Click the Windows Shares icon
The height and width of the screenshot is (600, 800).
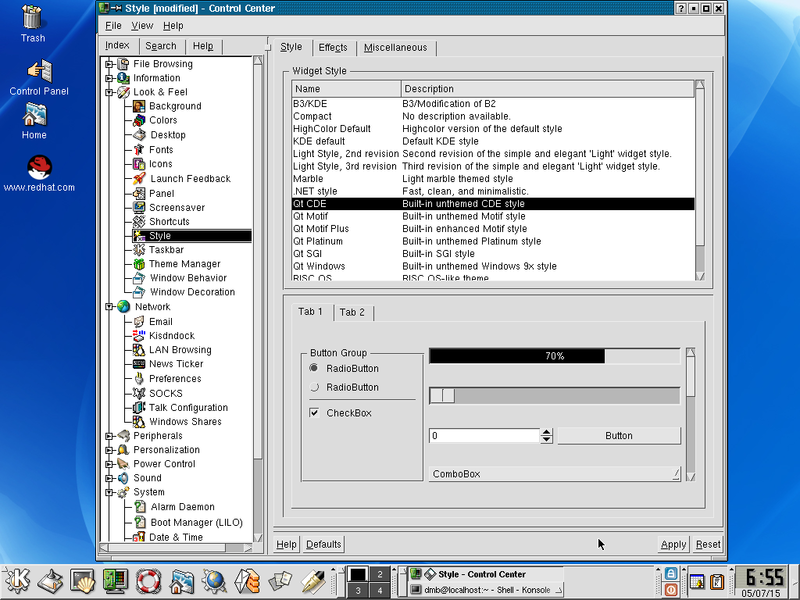(139, 421)
